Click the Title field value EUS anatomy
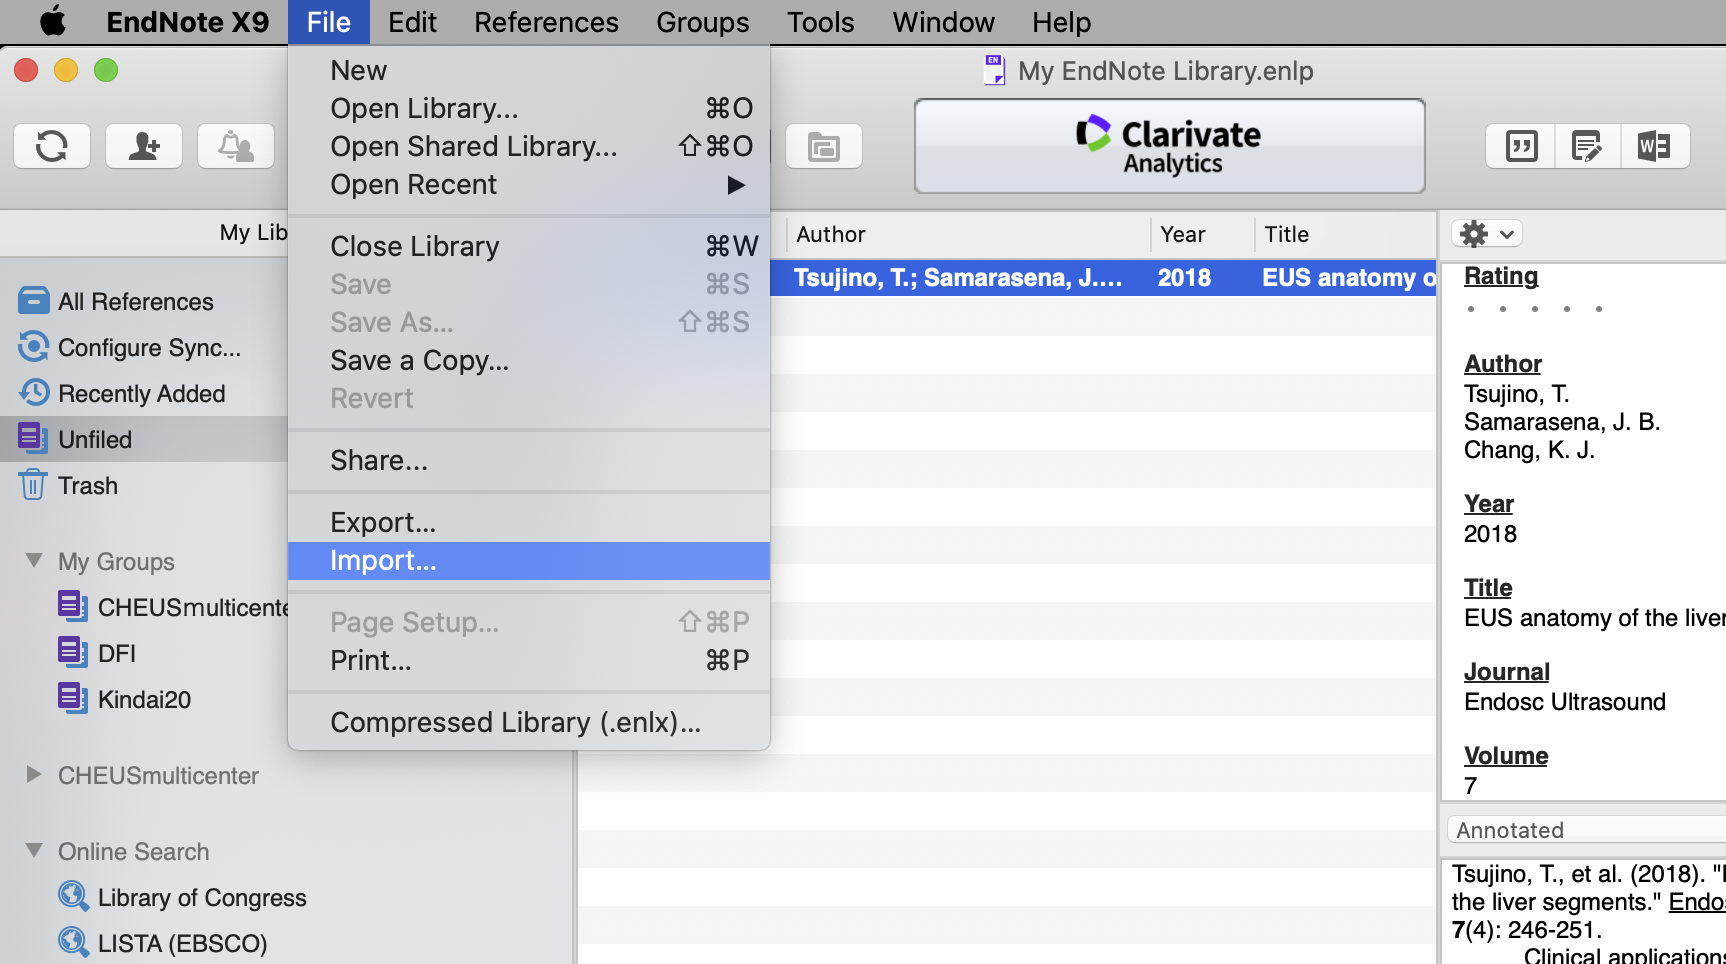This screenshot has width=1726, height=964. (1594, 618)
